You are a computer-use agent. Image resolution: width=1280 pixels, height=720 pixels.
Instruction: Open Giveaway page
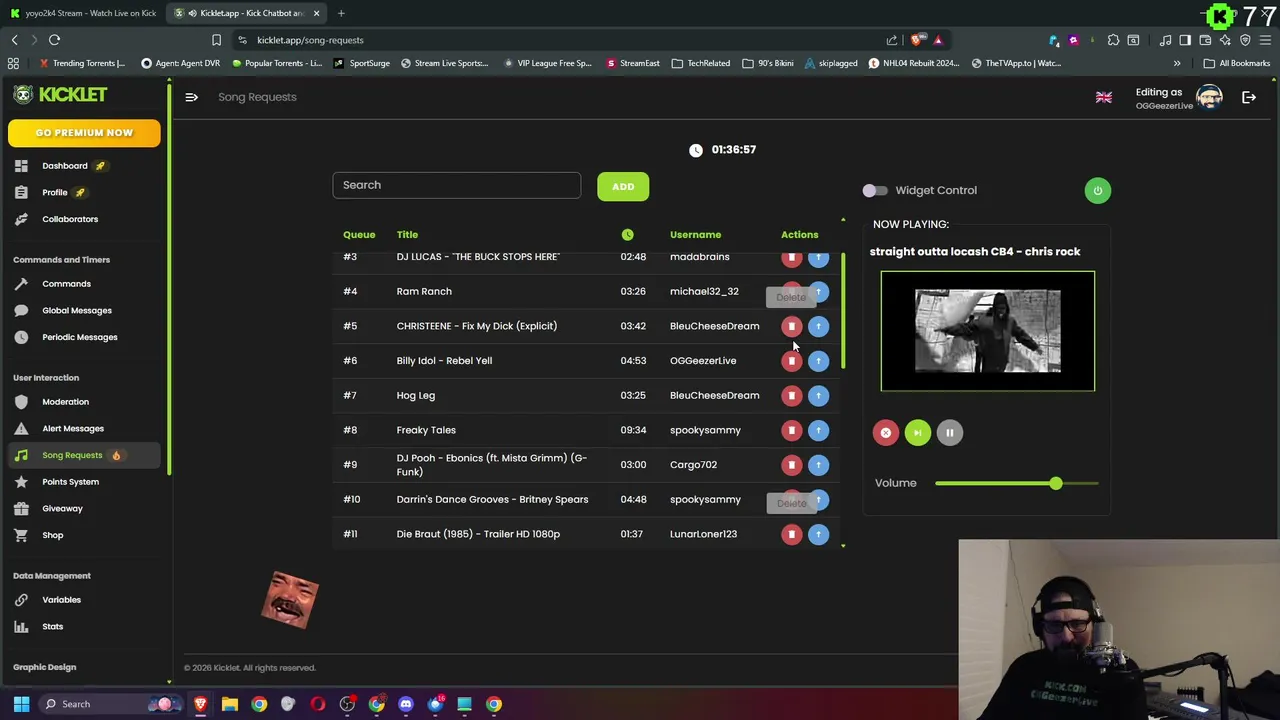coord(62,509)
